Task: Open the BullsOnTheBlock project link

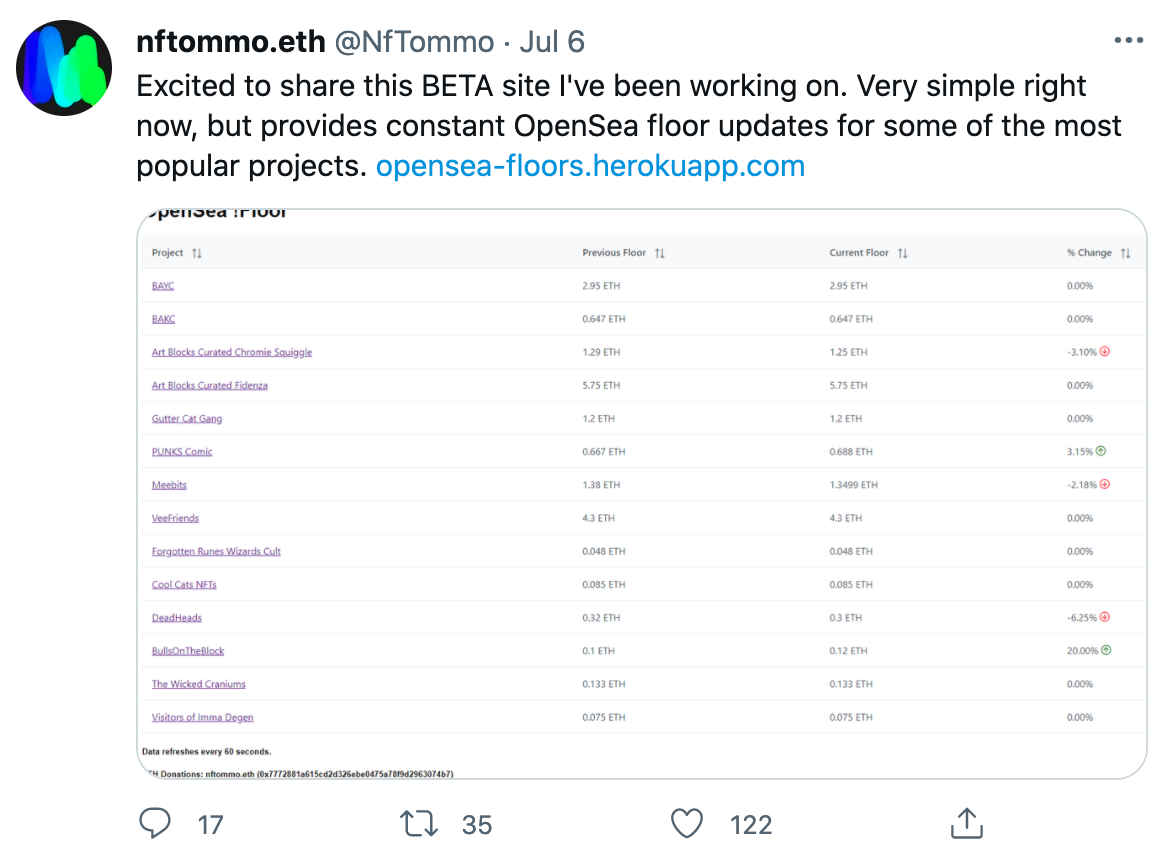Action: [x=188, y=651]
